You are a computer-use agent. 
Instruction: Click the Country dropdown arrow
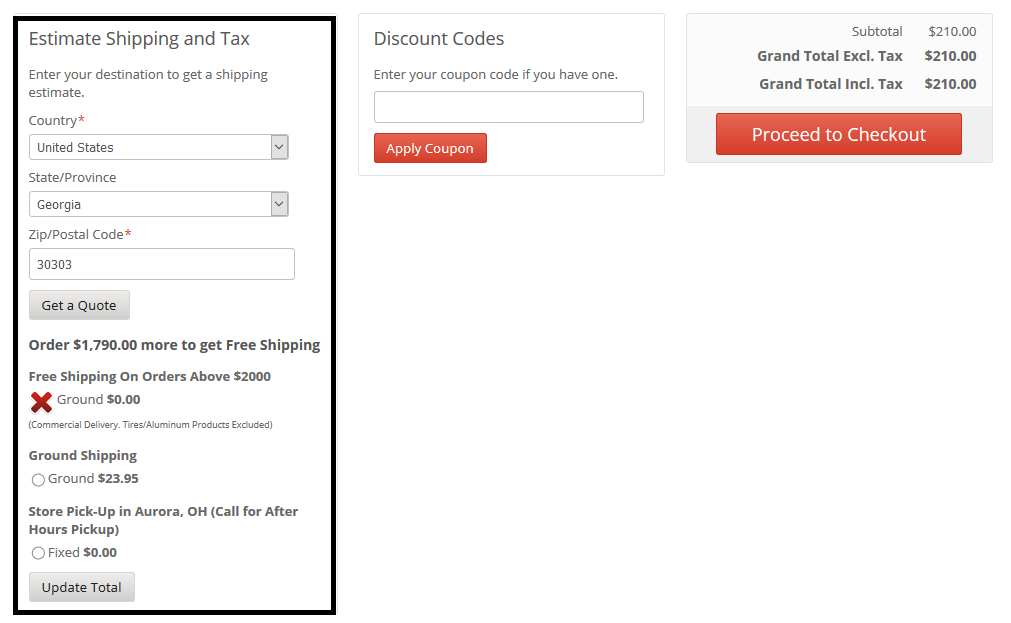(x=279, y=147)
